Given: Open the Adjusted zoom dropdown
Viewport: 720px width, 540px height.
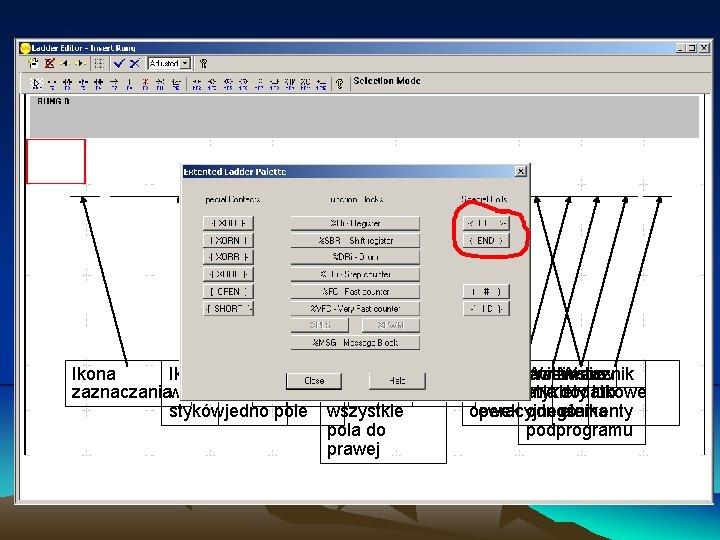Looking at the screenshot, I should tap(186, 63).
